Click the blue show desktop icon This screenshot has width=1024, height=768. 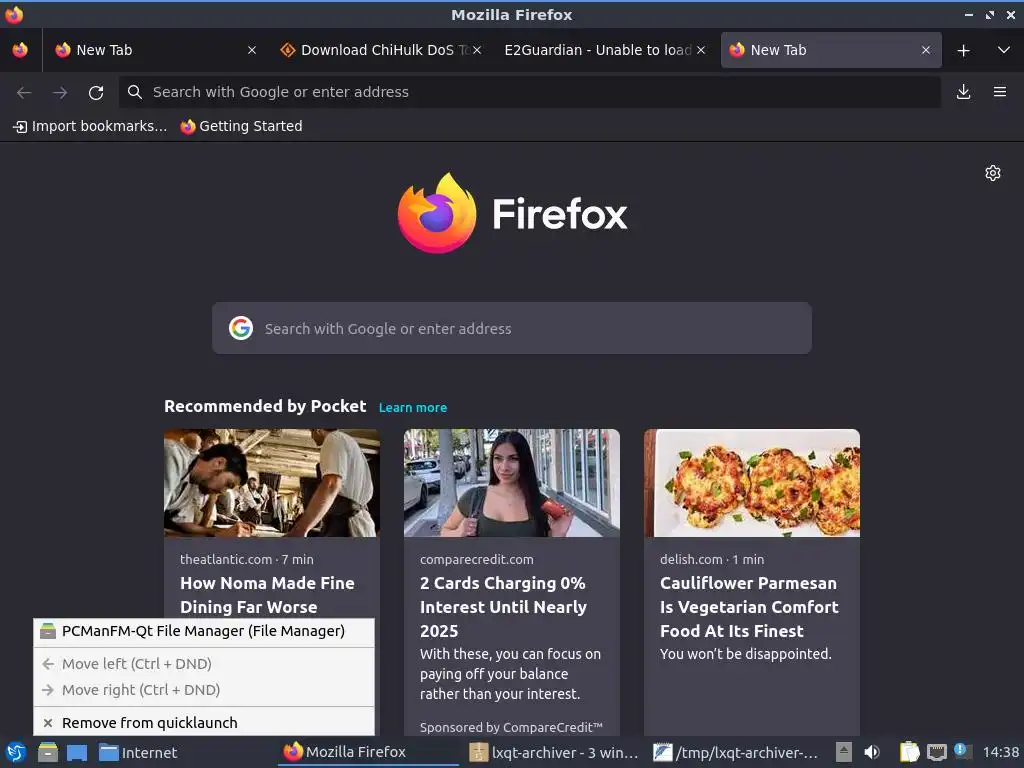[77, 752]
